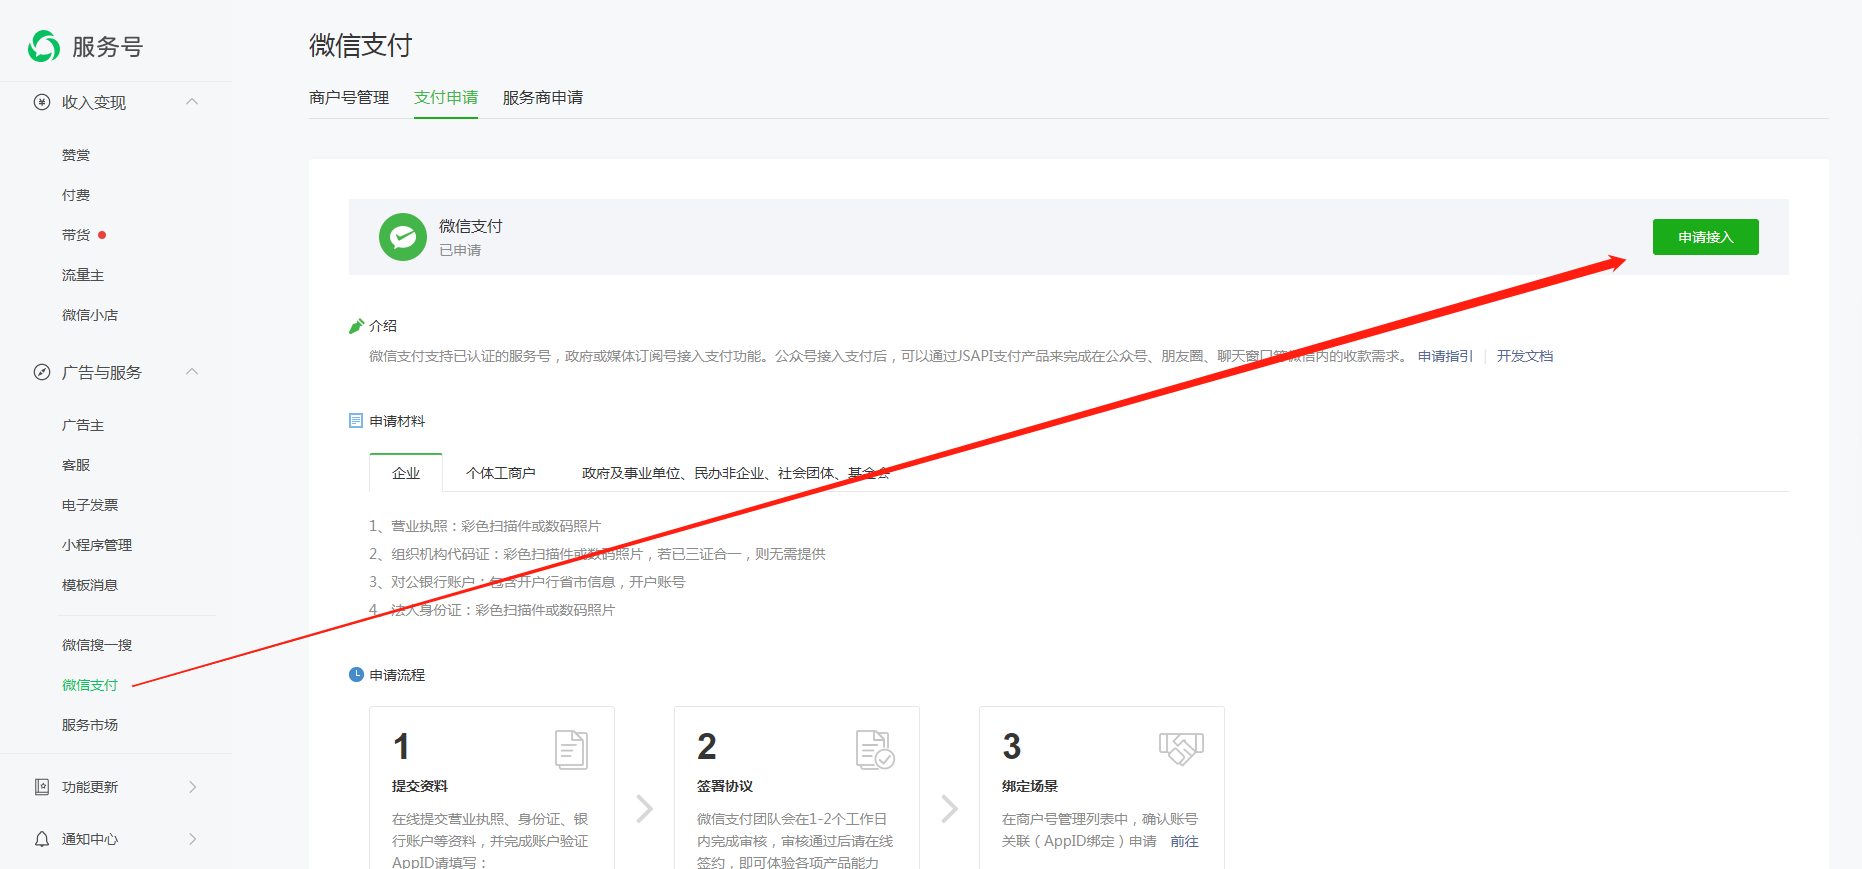Screen dimensions: 1862x869
Task: Click the 绑定场景 step title
Action: tap(1030, 786)
